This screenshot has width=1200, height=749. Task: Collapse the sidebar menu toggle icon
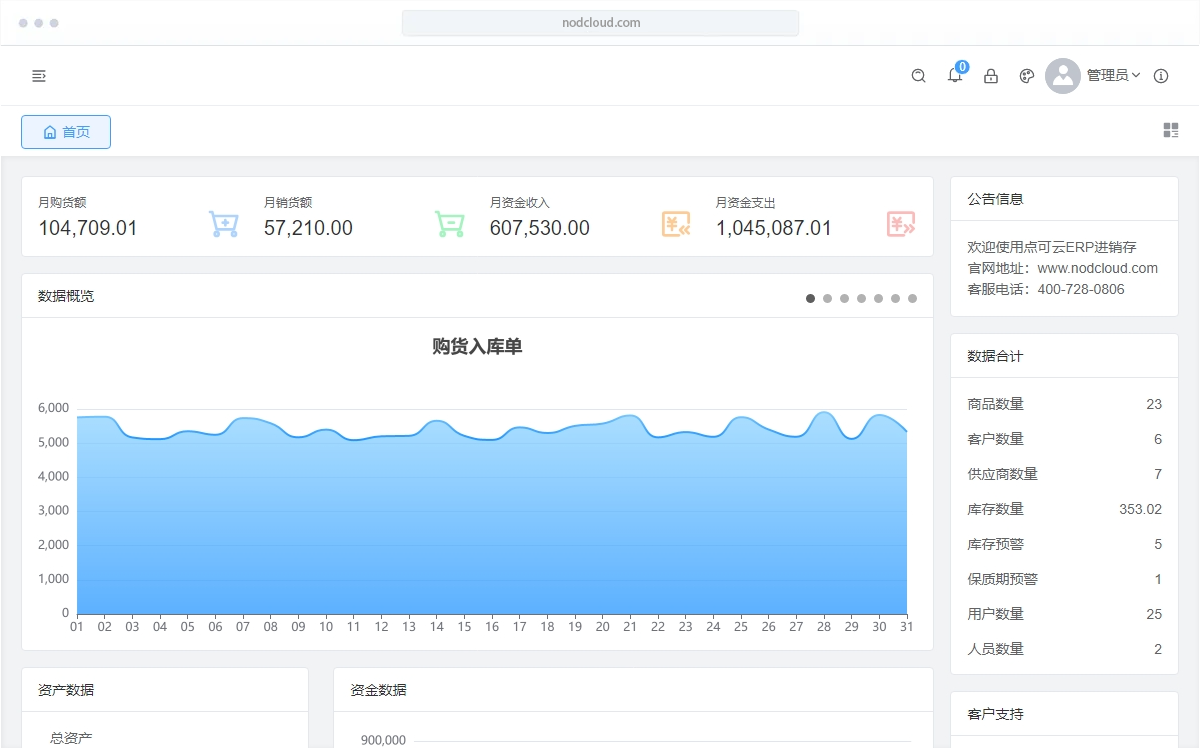point(39,76)
